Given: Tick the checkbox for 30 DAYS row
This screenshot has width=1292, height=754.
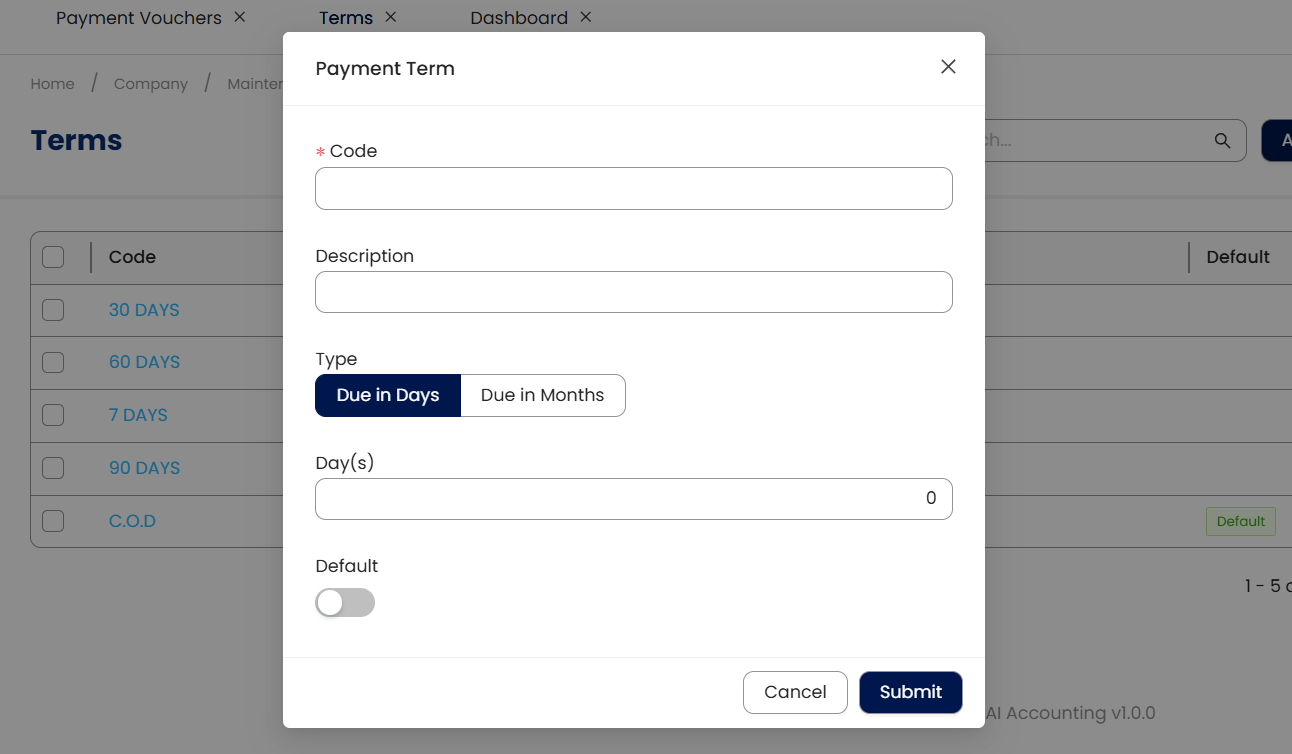Looking at the screenshot, I should tap(53, 310).
